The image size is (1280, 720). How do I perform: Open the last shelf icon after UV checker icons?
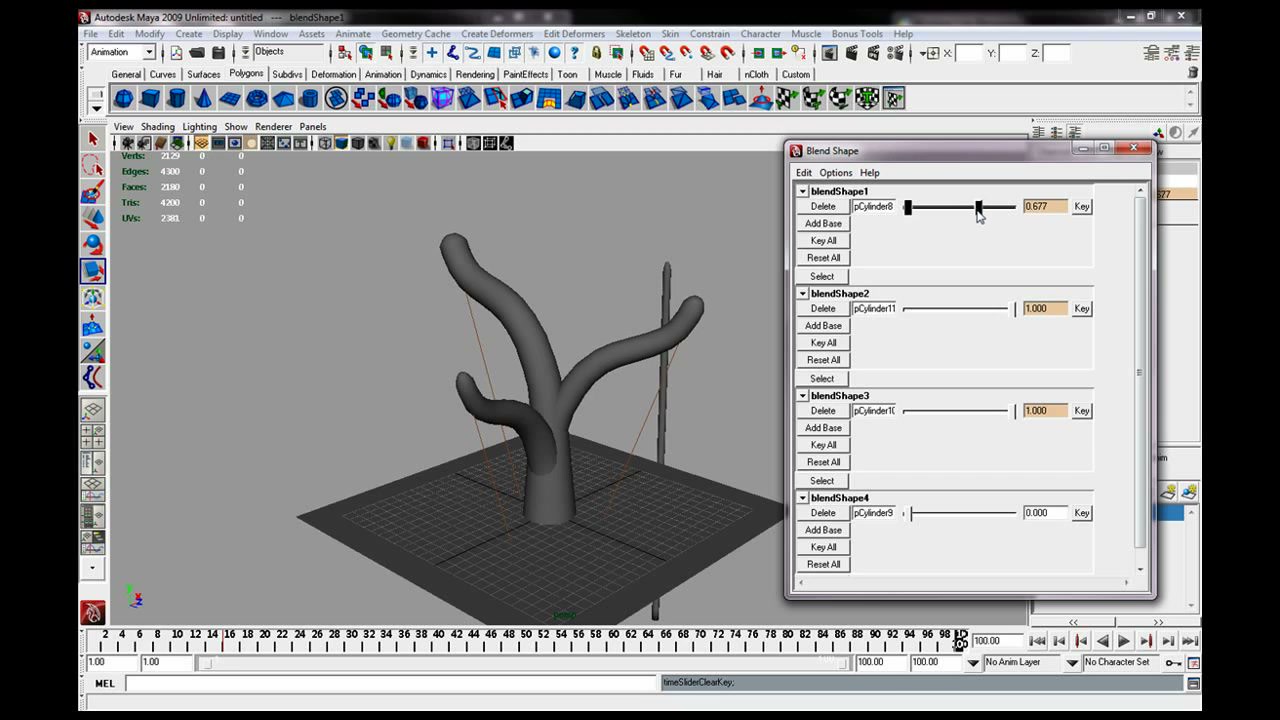(894, 98)
